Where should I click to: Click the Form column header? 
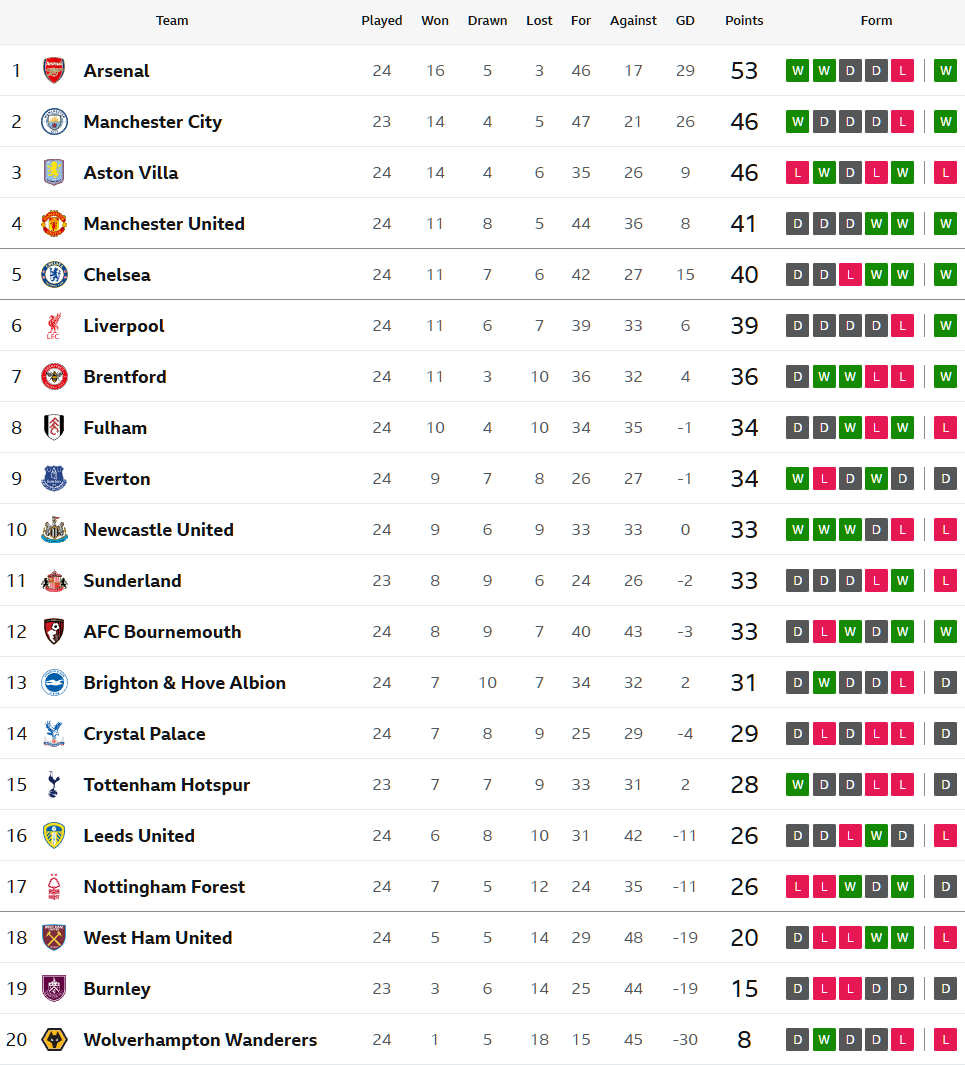[x=876, y=21]
